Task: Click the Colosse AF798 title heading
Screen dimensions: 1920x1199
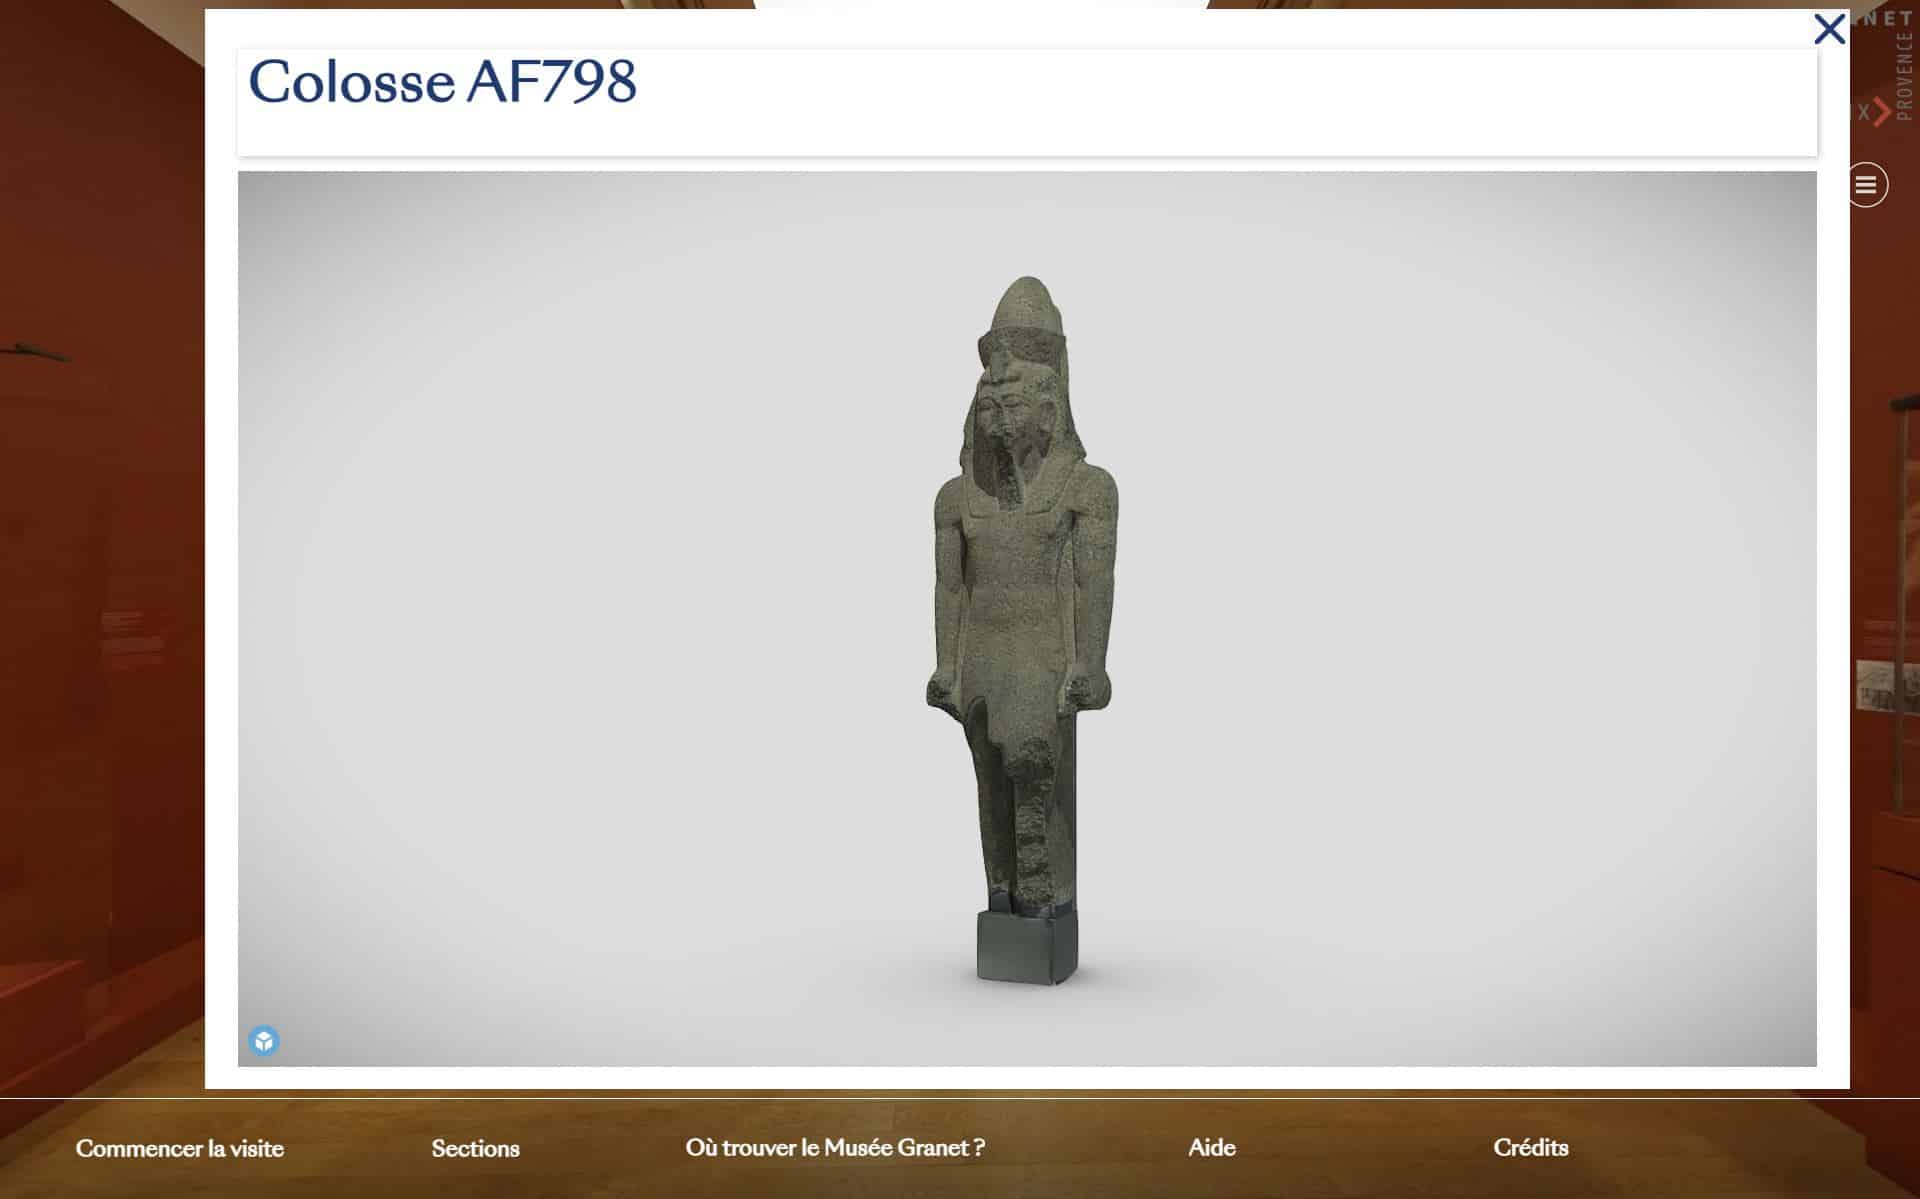Action: 442,82
